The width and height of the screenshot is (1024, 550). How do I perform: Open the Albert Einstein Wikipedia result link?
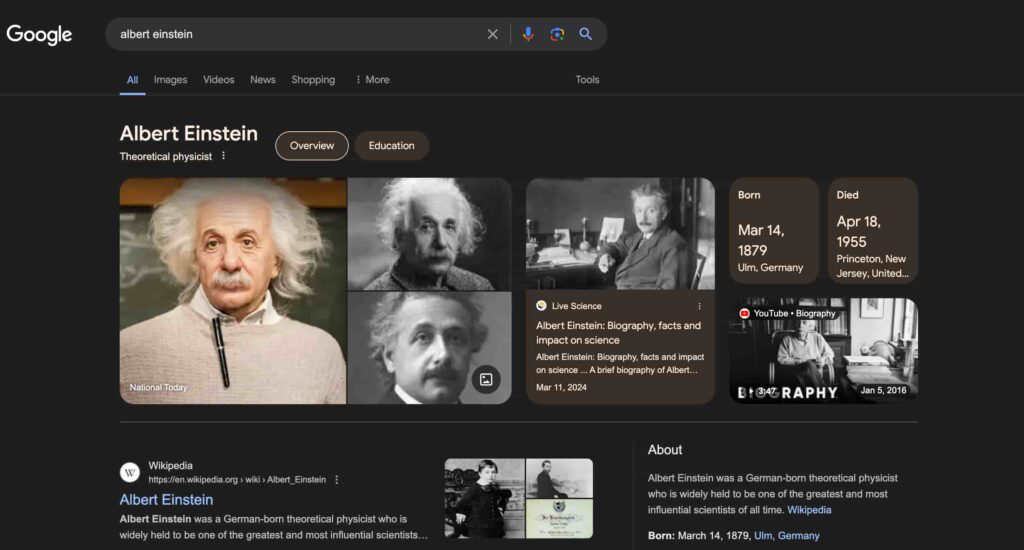coord(166,499)
